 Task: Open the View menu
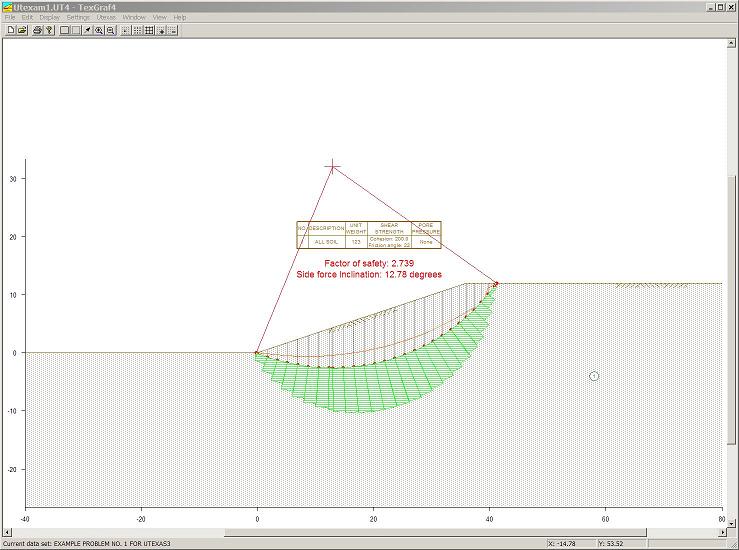coord(159,17)
